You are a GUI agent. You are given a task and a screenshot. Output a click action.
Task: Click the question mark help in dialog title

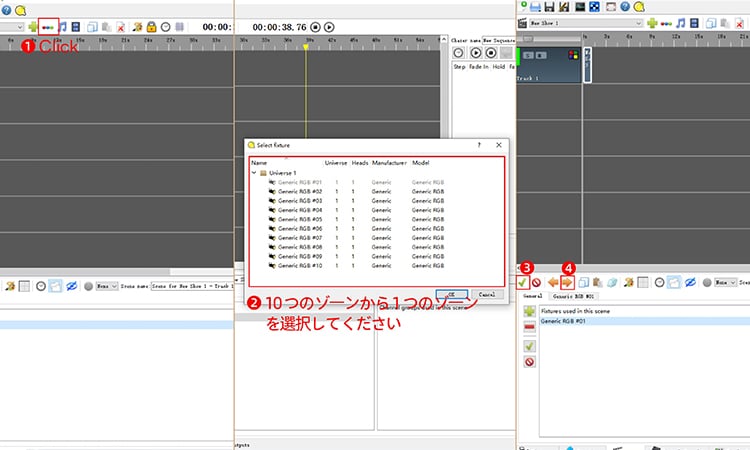pos(479,145)
